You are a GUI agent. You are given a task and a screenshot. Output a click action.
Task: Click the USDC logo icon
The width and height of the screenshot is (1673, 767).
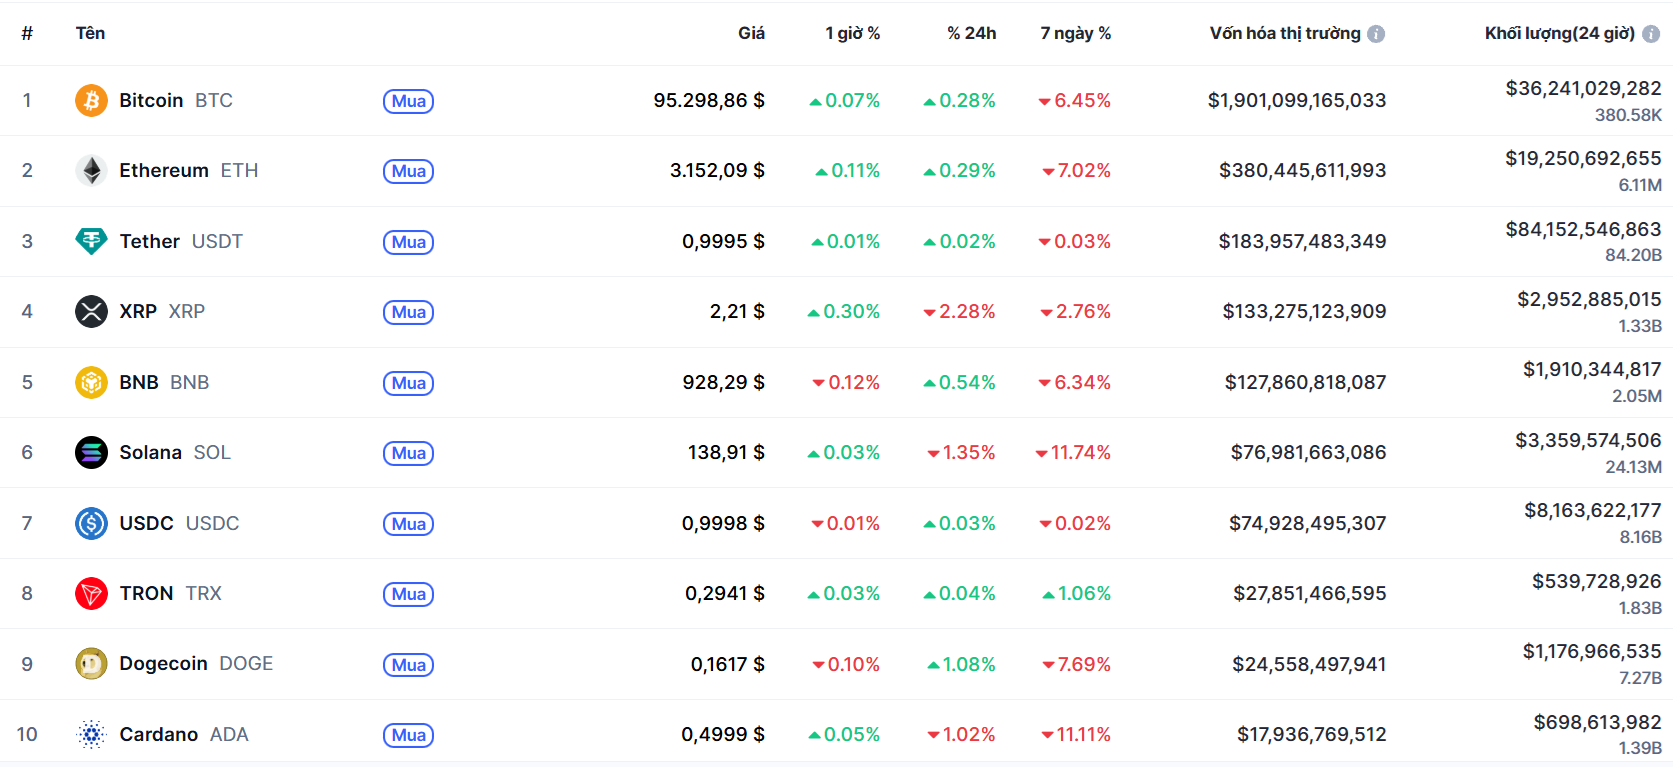[91, 523]
